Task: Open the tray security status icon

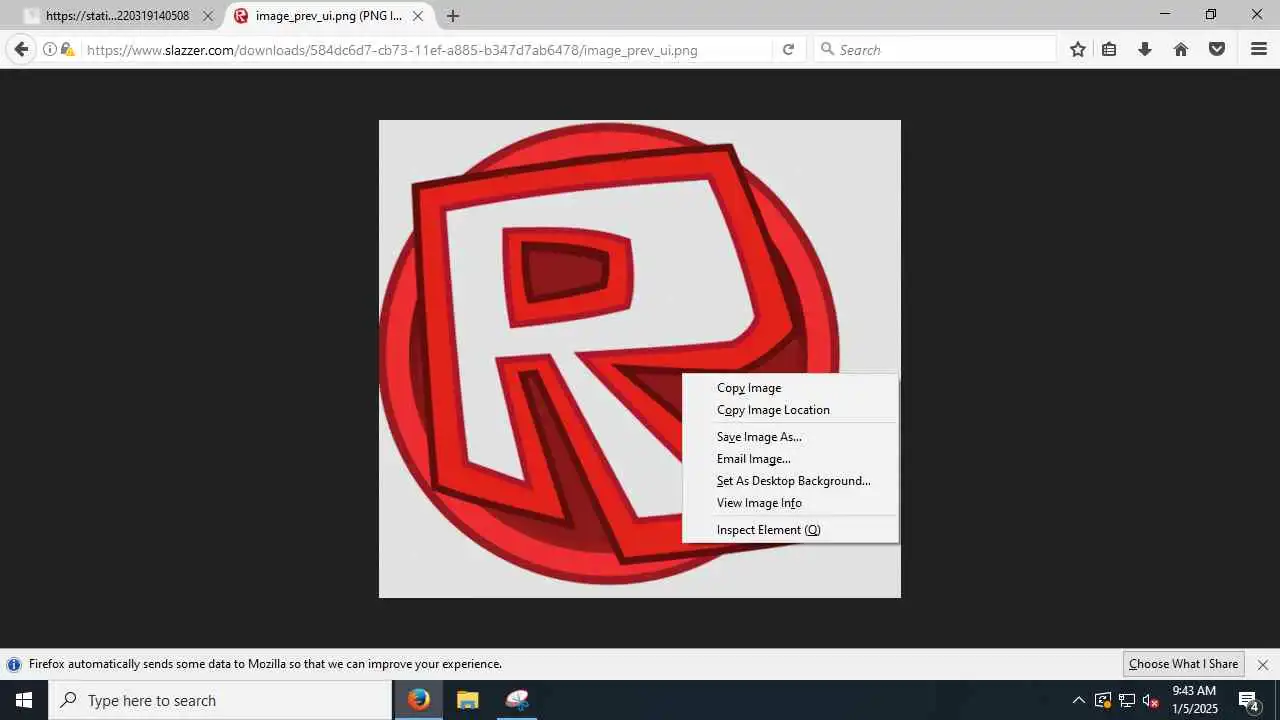Action: (1103, 700)
